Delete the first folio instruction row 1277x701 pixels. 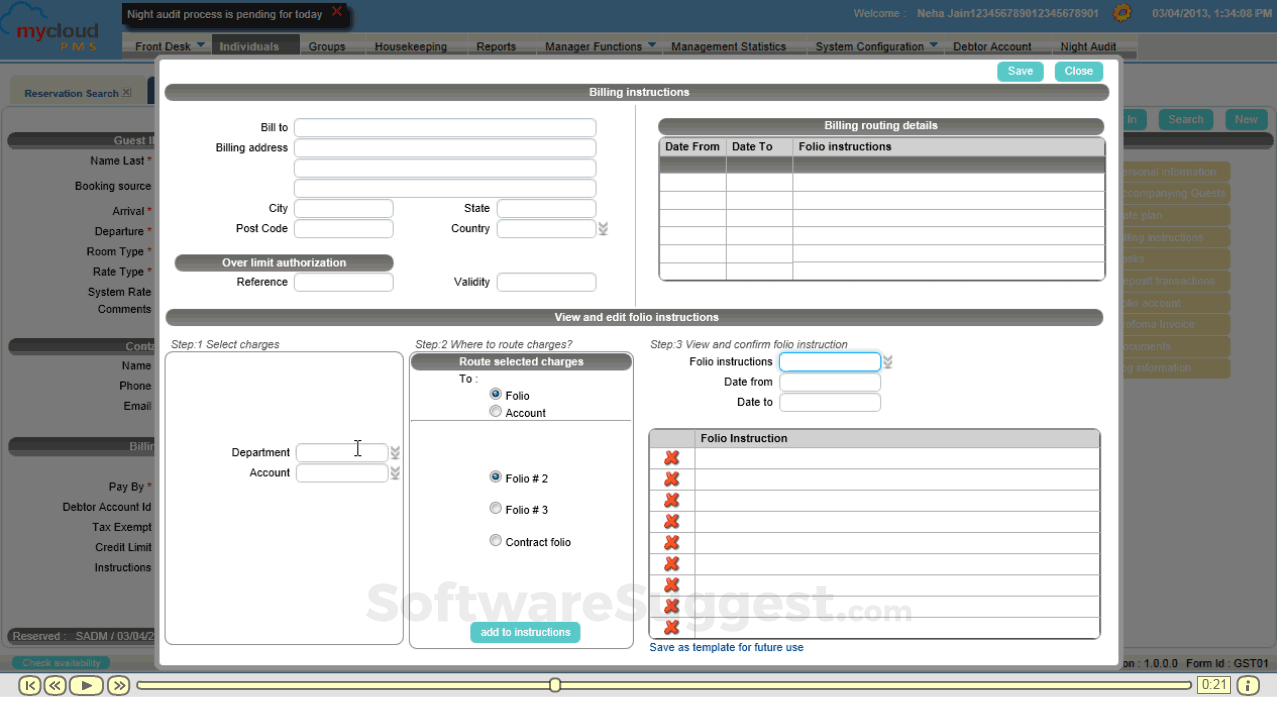tap(672, 458)
